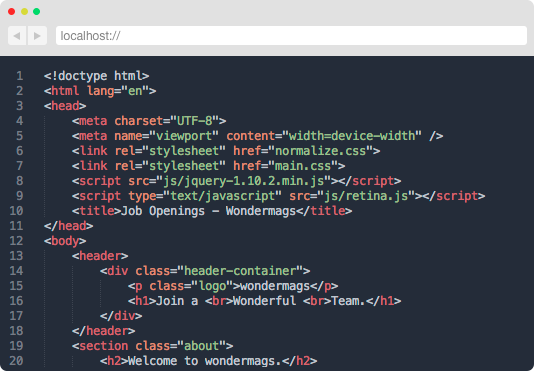Click the h2 Welcome to wondermags line
This screenshot has width=534, height=371.
[208, 361]
